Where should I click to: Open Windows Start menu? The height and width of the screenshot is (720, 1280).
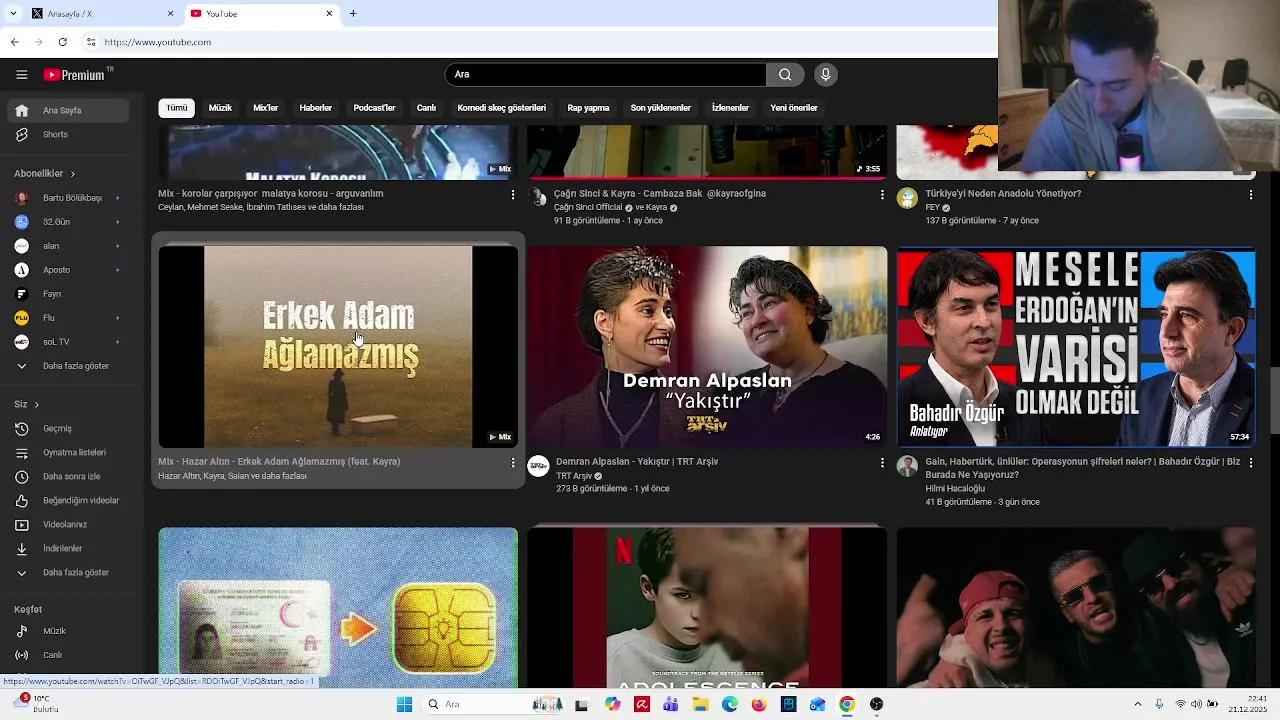(404, 704)
